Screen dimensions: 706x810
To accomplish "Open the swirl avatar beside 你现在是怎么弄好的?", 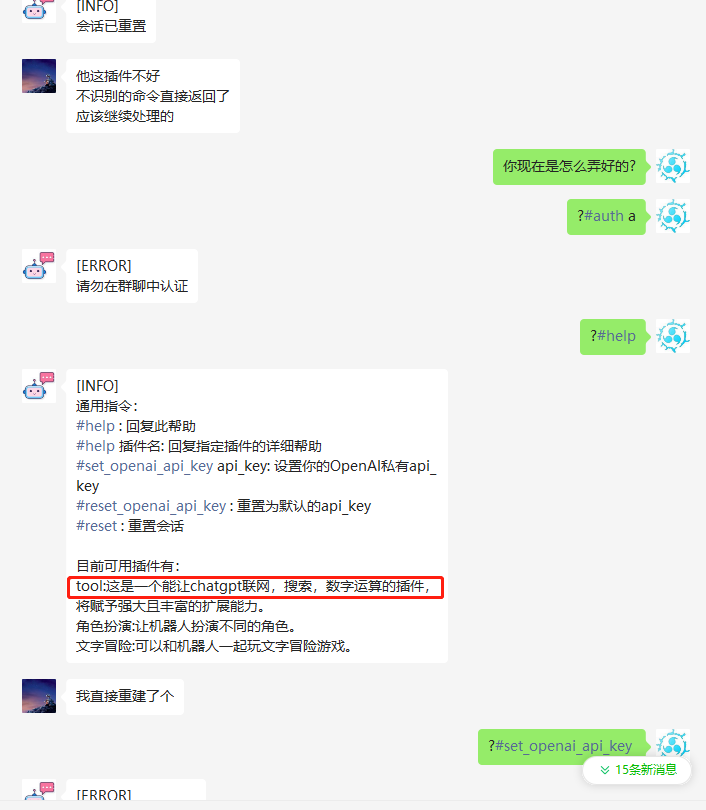I will point(672,166).
